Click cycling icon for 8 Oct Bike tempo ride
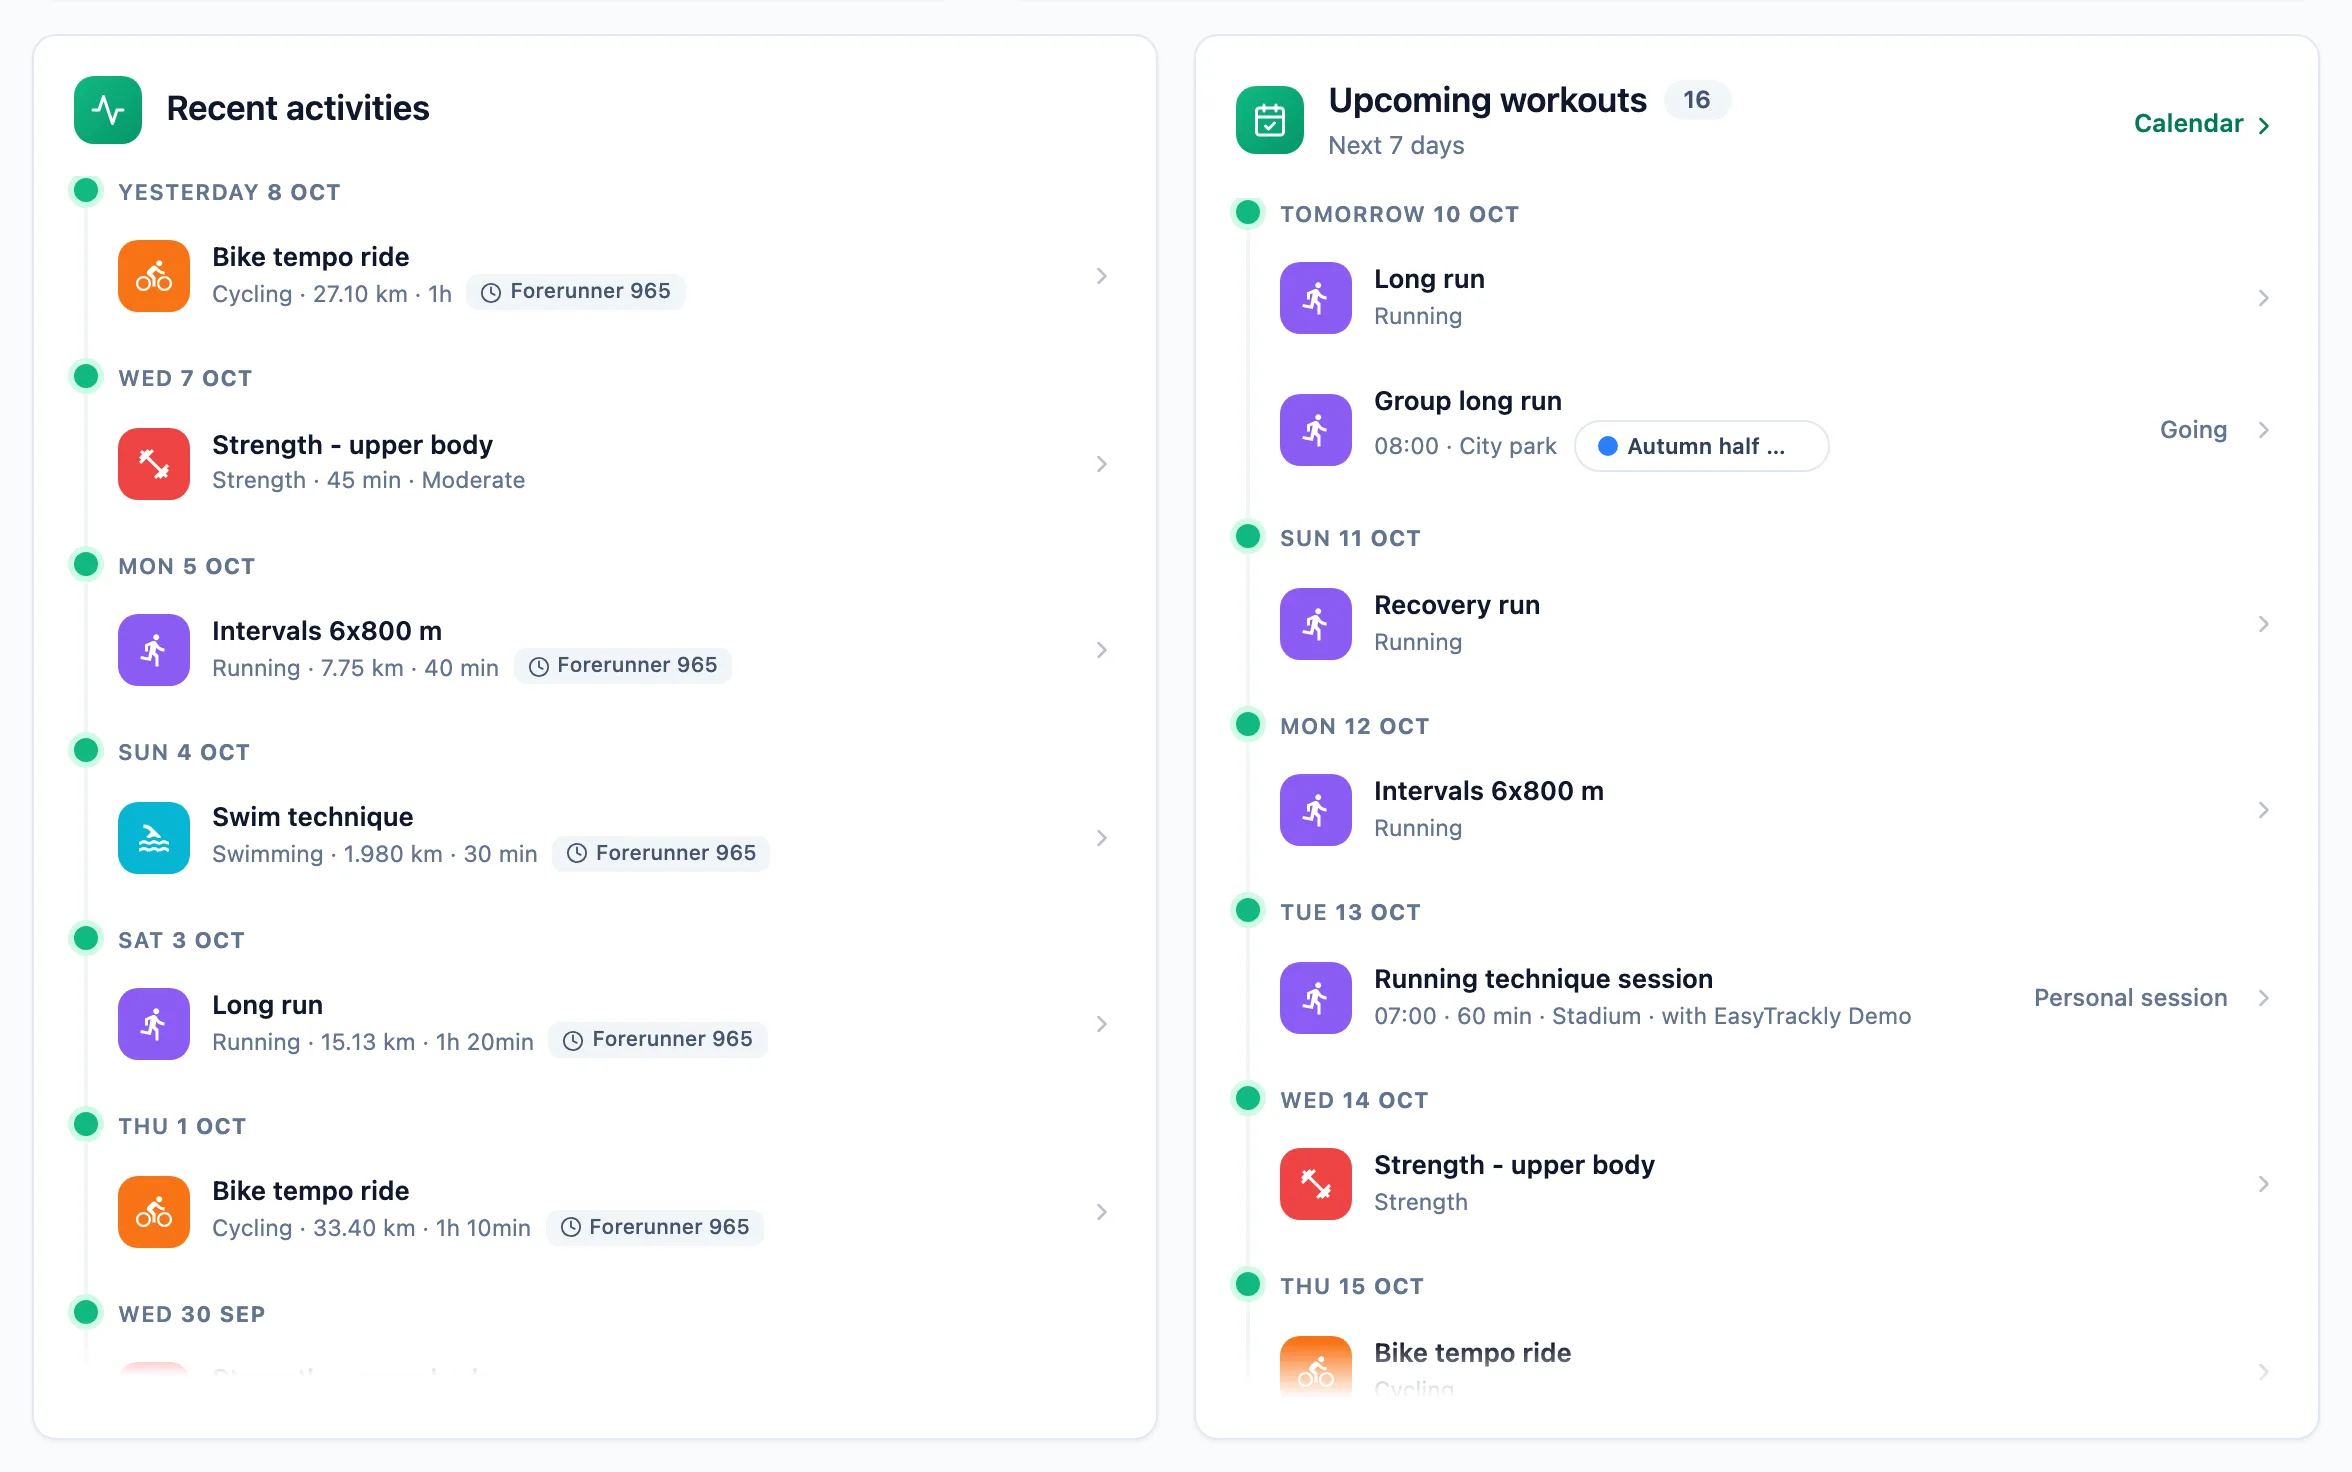Viewport: 2352px width, 1472px height. click(154, 276)
